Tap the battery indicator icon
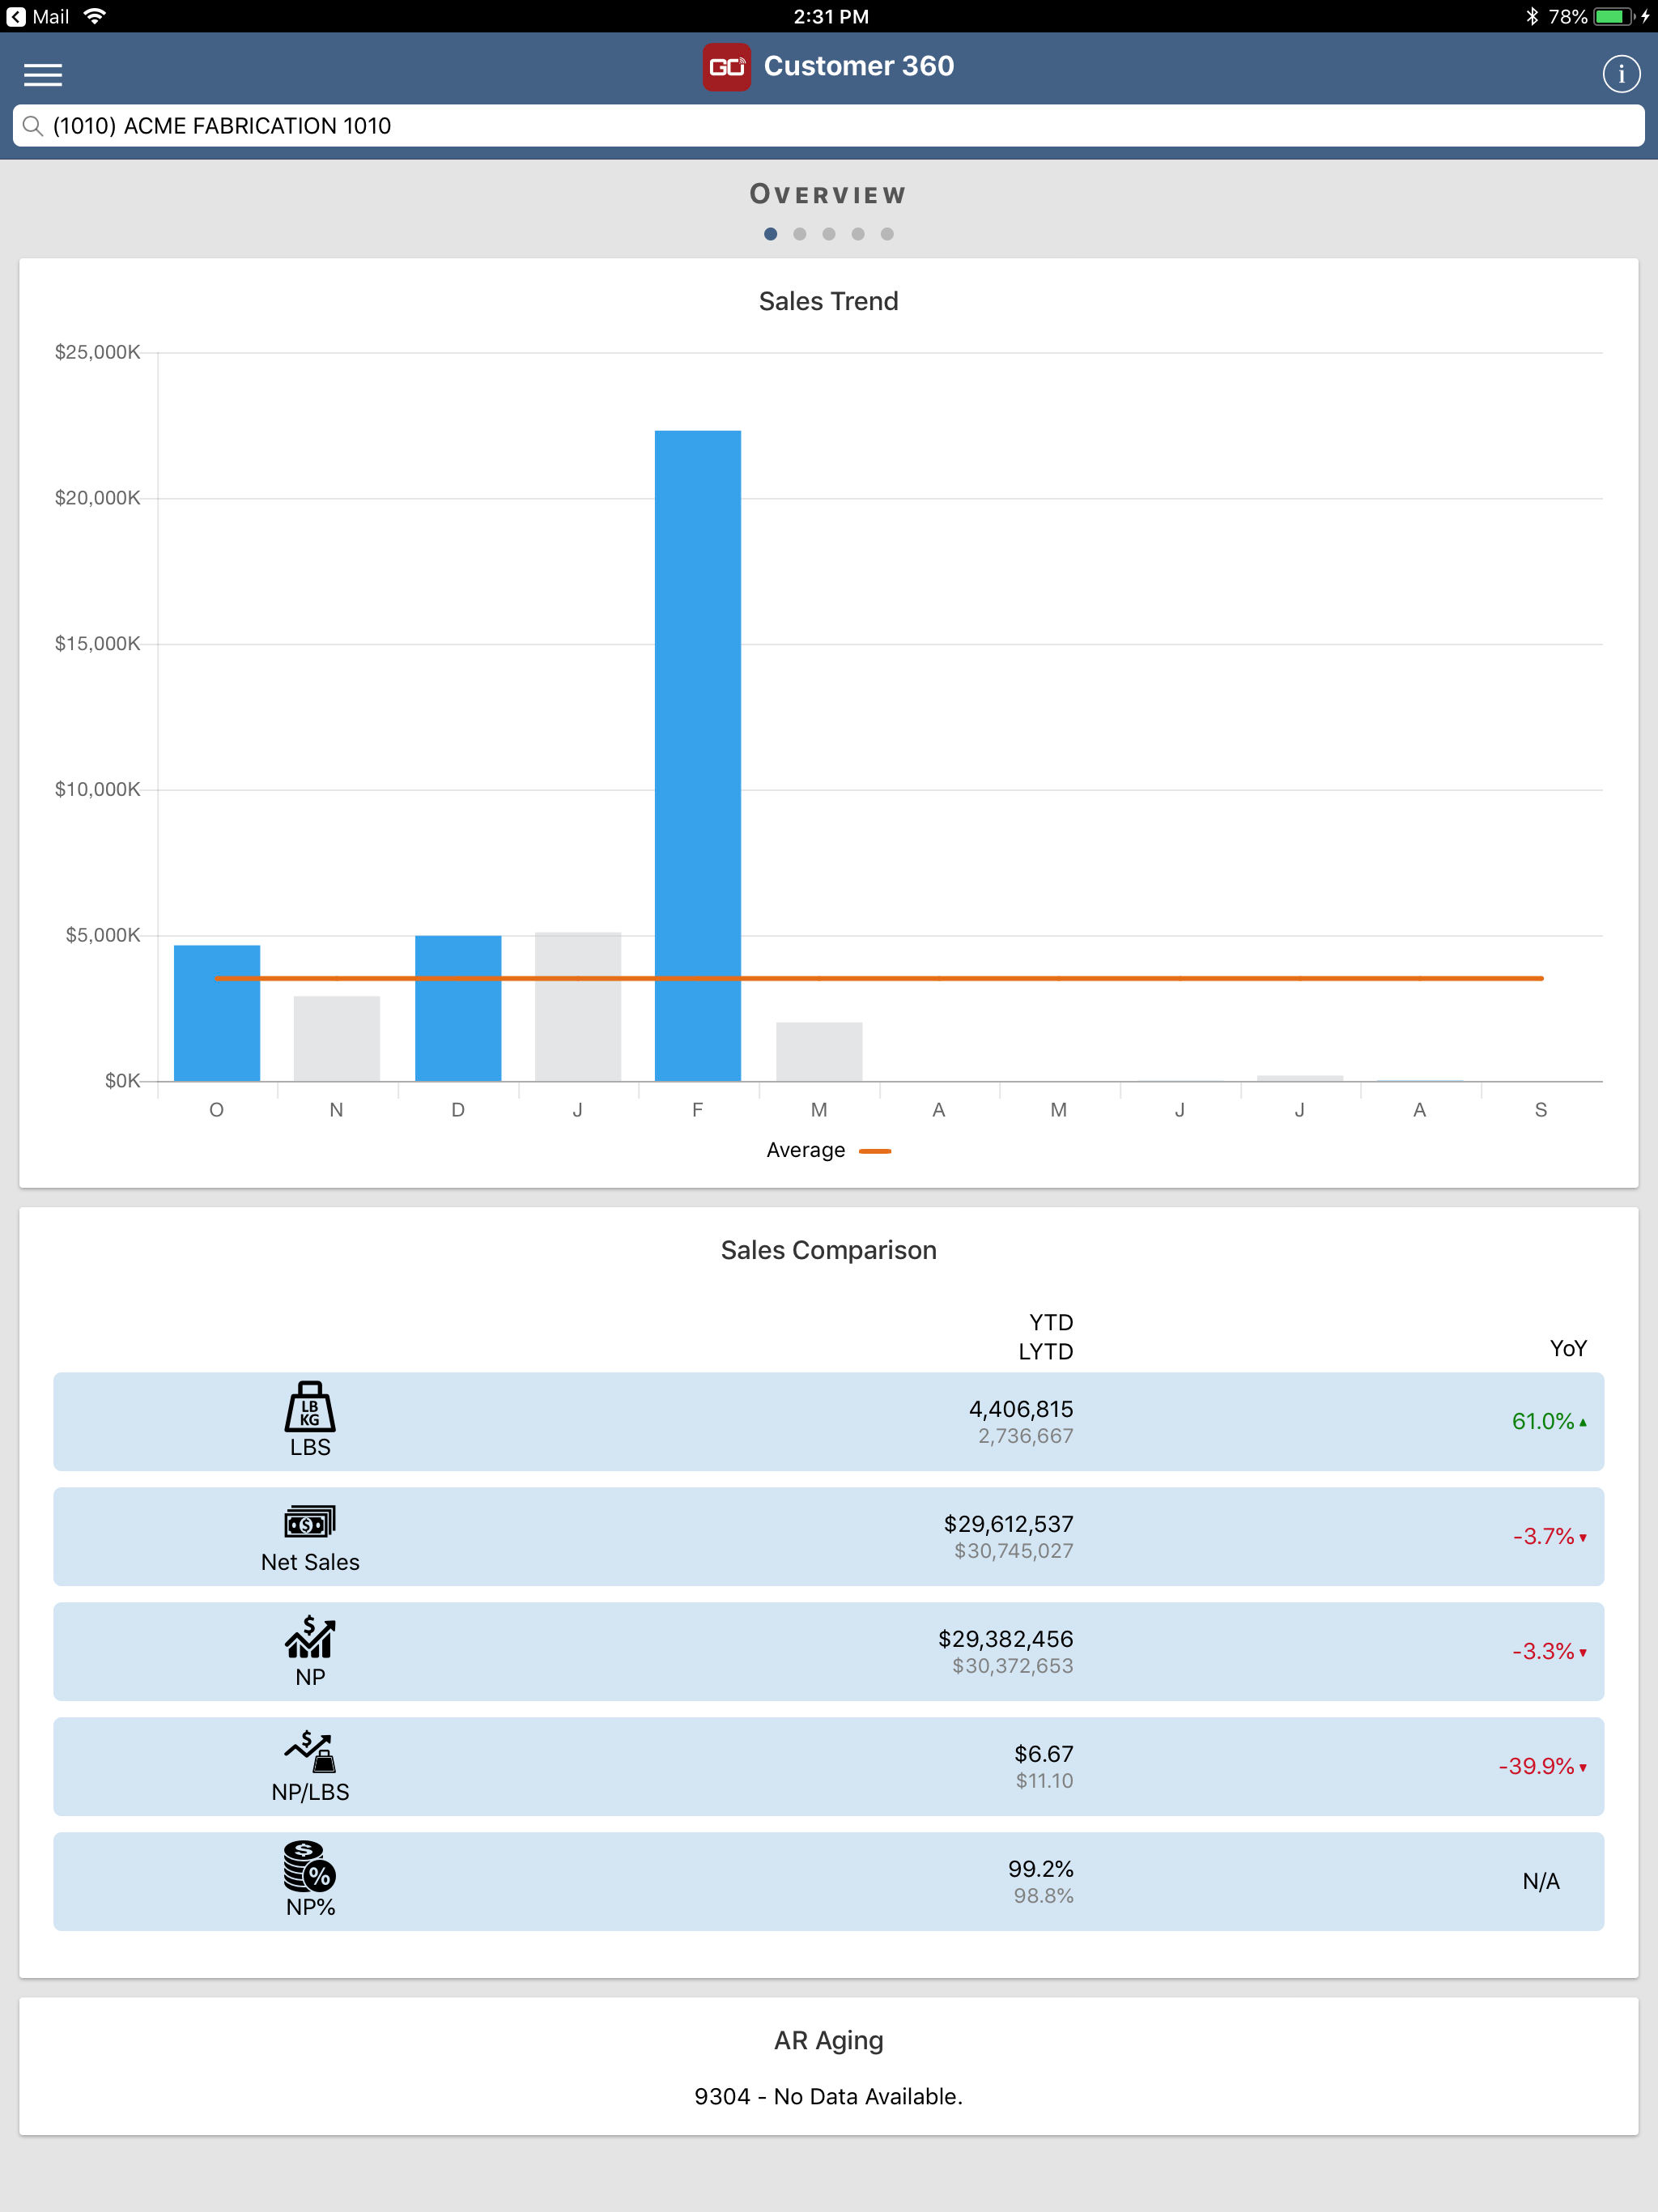This screenshot has width=1658, height=2212. [x=1614, y=16]
